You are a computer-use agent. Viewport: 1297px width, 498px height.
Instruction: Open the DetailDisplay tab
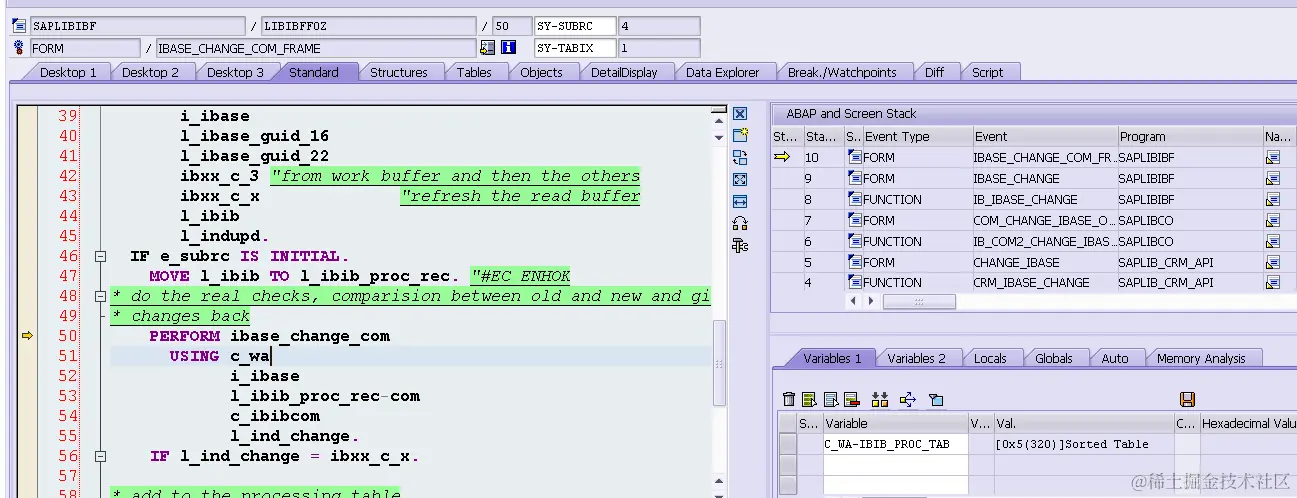(624, 72)
